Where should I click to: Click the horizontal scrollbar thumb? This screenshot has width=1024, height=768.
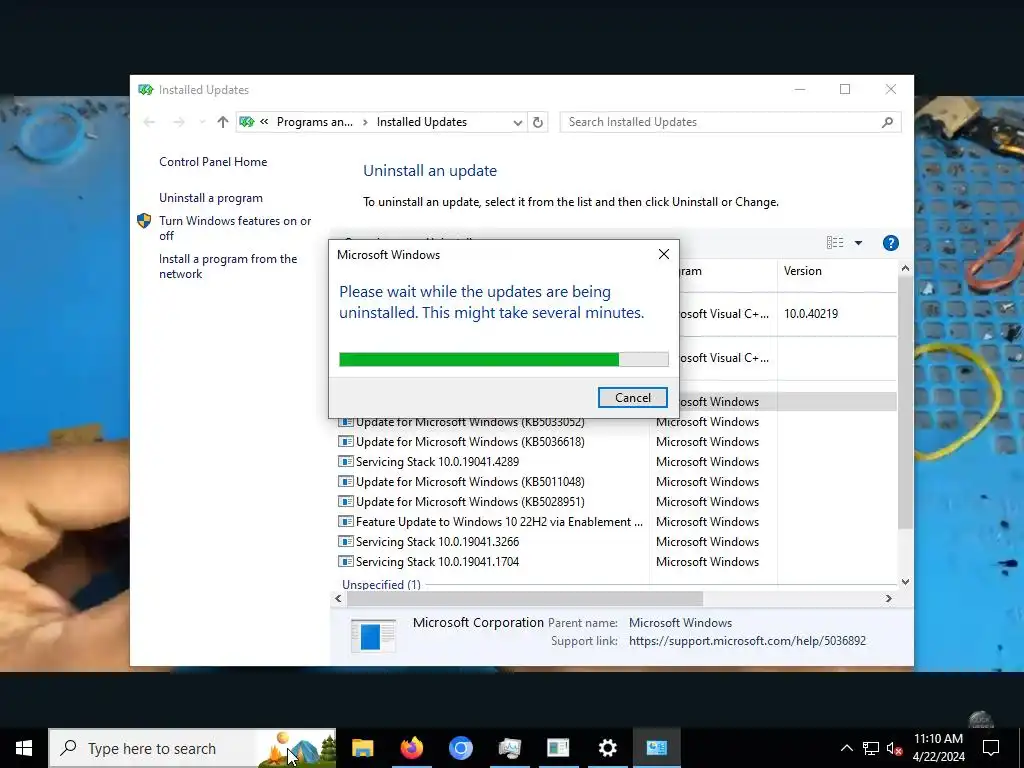click(x=524, y=598)
